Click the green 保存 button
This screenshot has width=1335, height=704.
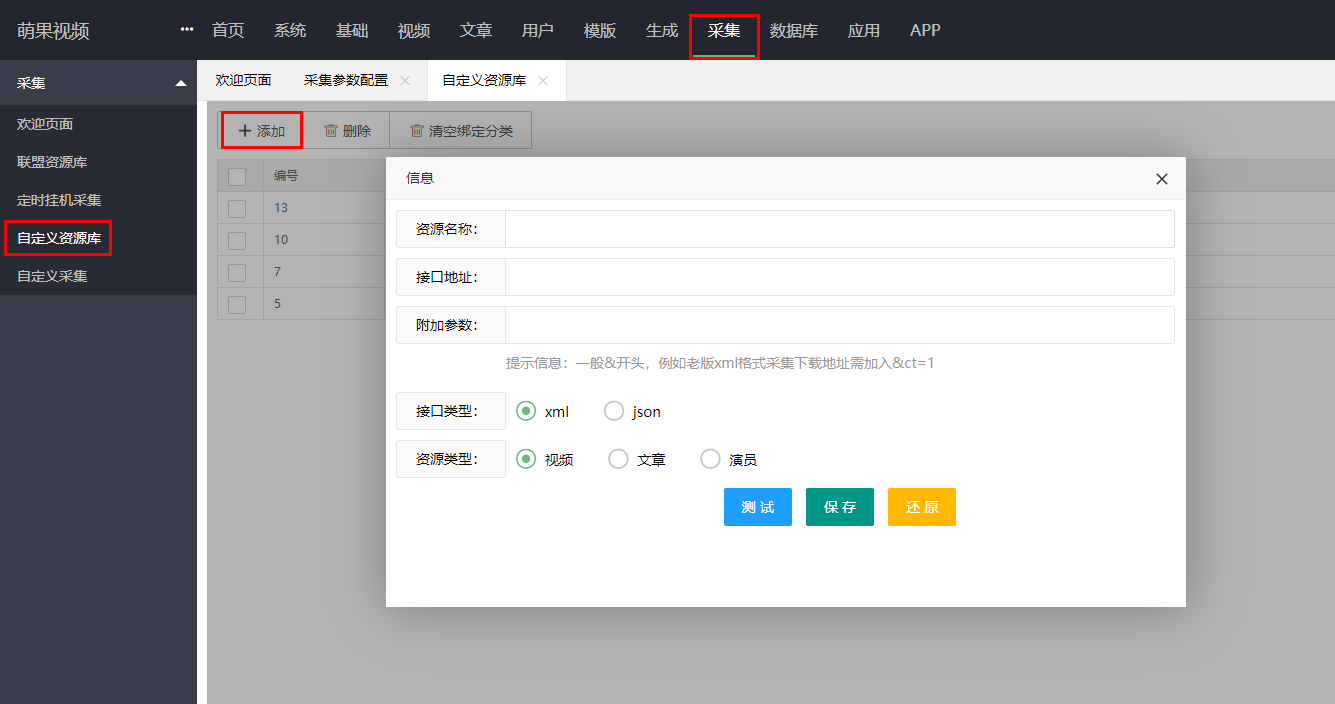click(x=840, y=507)
